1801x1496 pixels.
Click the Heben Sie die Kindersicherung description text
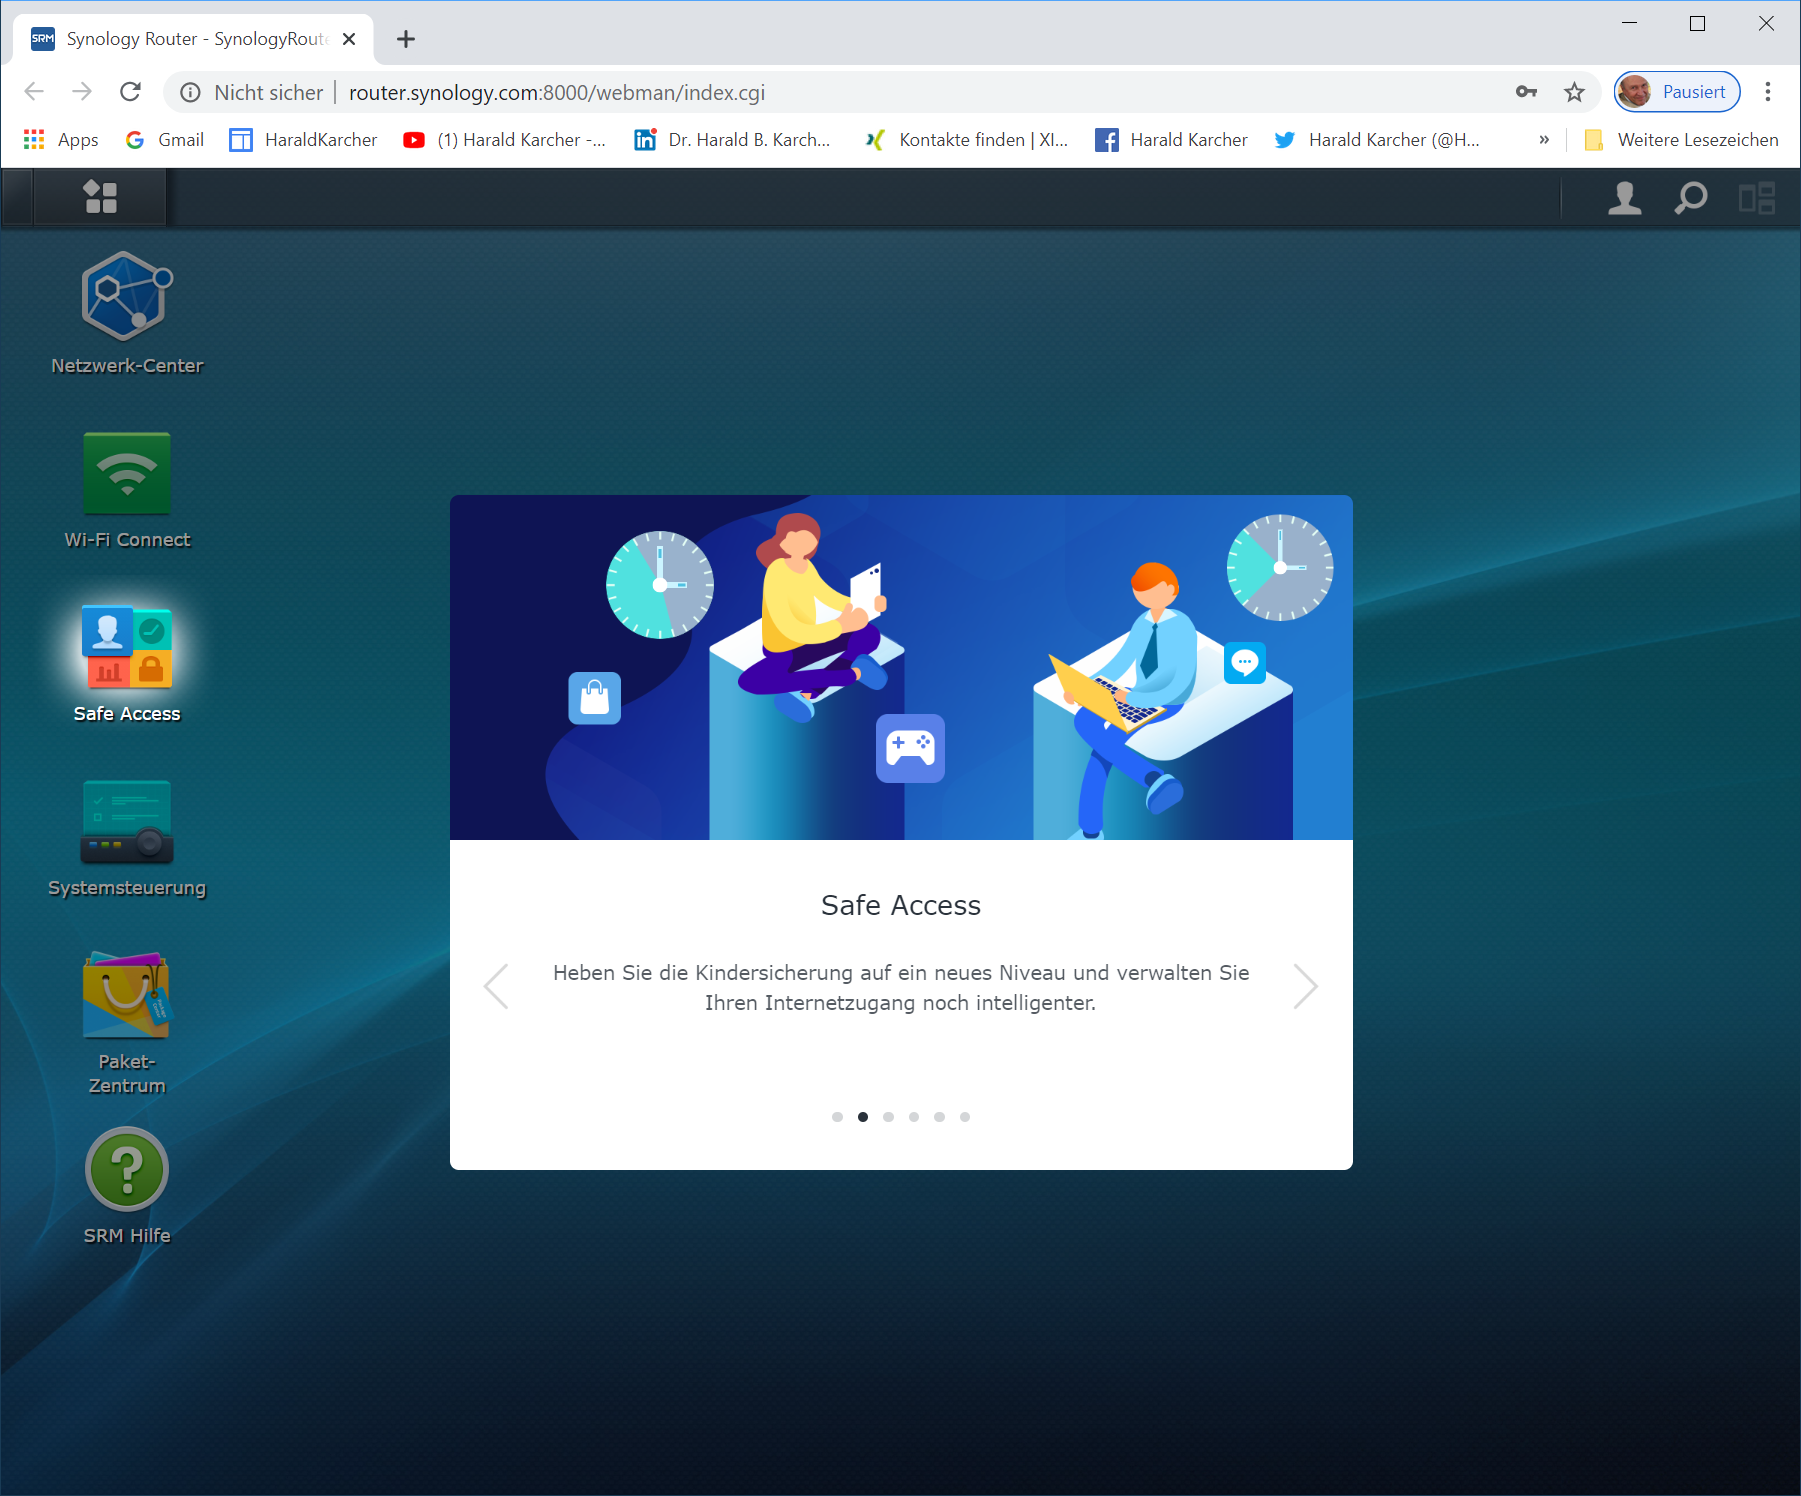click(901, 988)
